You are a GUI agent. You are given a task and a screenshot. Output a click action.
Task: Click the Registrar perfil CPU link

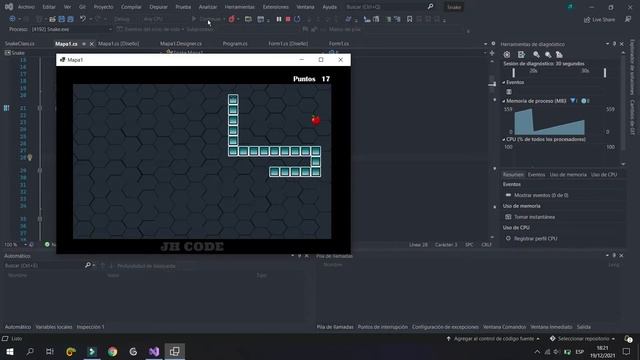pyautogui.click(x=536, y=239)
